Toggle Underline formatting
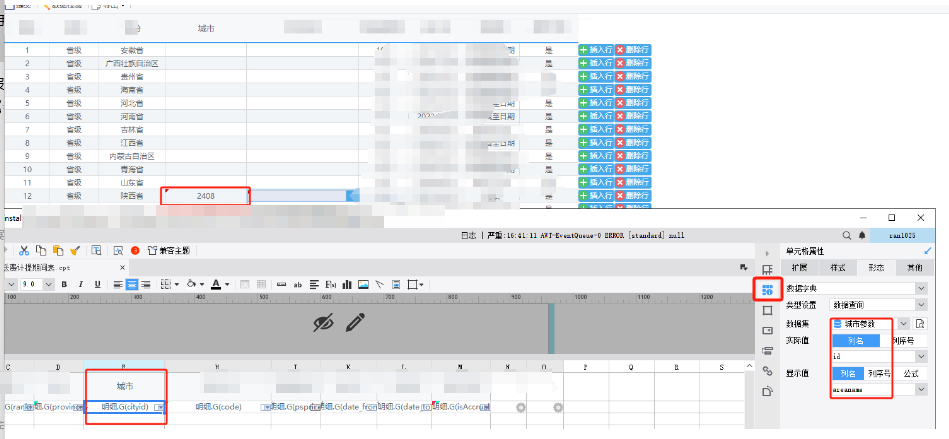This screenshot has height=439, width=949. pyautogui.click(x=97, y=284)
